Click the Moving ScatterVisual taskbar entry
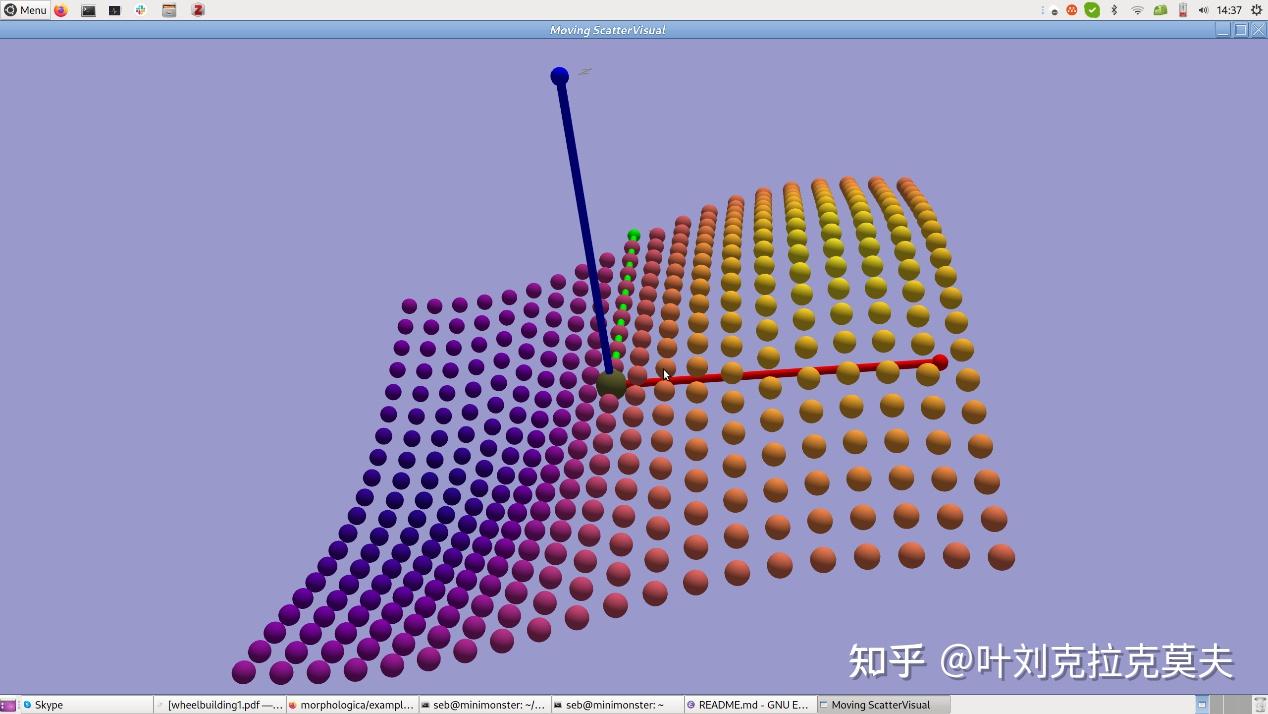The width and height of the screenshot is (1268, 714). tap(882, 705)
